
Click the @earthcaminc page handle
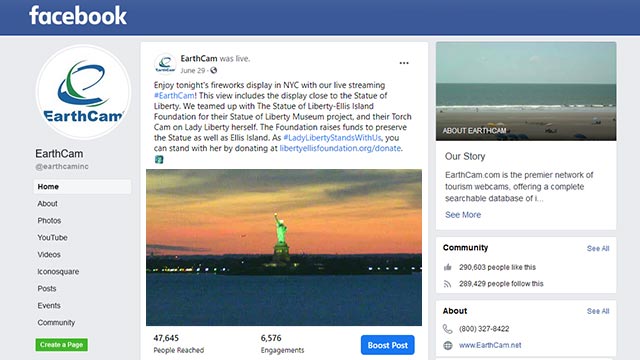tap(62, 167)
